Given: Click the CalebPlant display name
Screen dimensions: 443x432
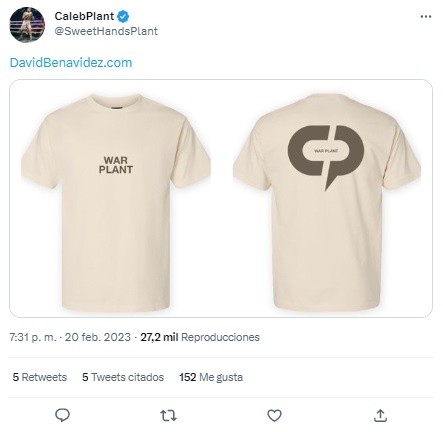Looking at the screenshot, I should coord(84,16).
